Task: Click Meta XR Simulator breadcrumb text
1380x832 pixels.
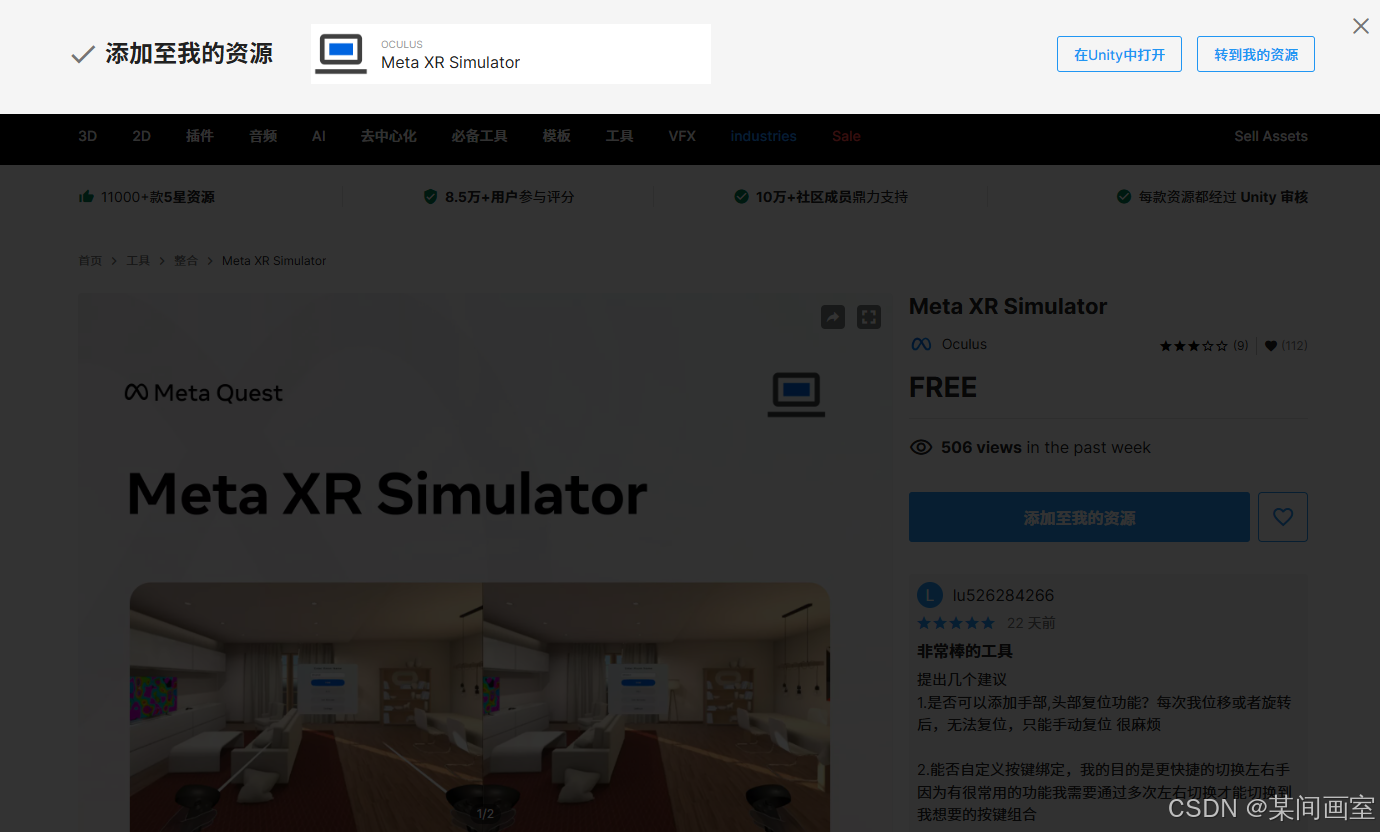Action: (274, 261)
